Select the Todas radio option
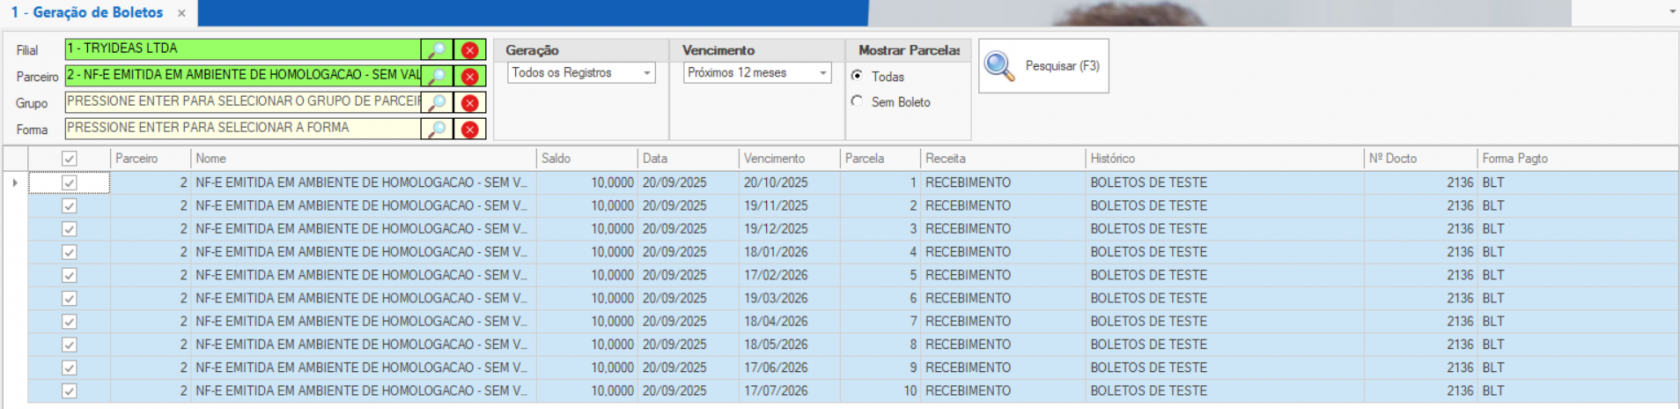Viewport: 1680px width, 409px height. 857,76
